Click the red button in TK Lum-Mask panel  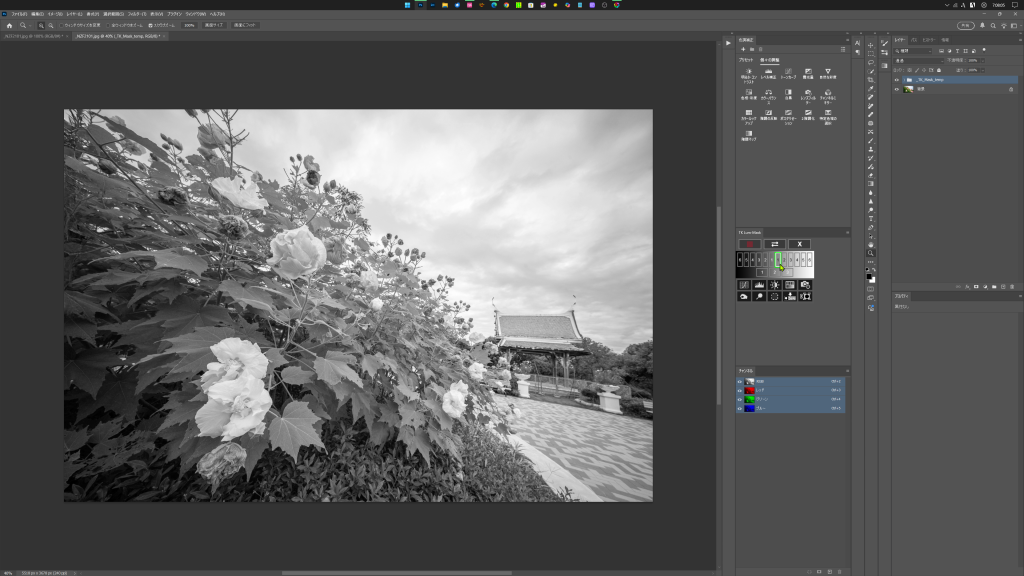tap(748, 244)
